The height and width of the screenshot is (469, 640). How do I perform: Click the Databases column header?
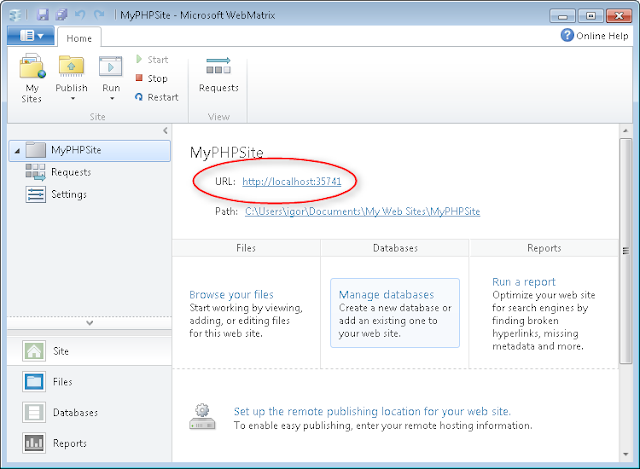pyautogui.click(x=395, y=248)
